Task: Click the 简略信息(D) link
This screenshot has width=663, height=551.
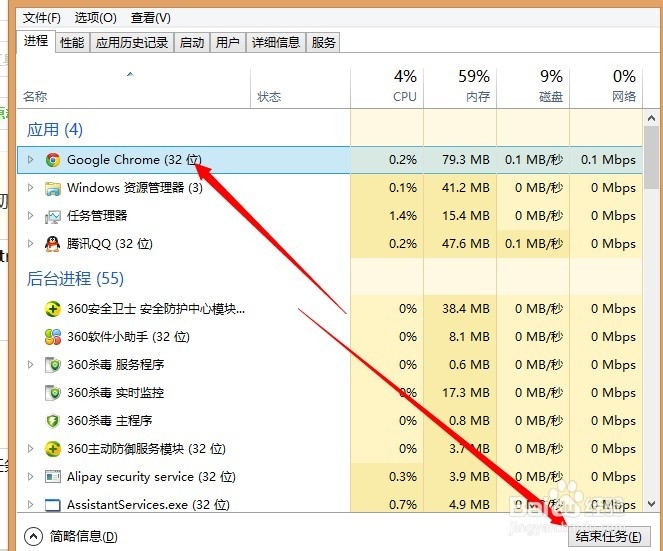Action: point(84,537)
